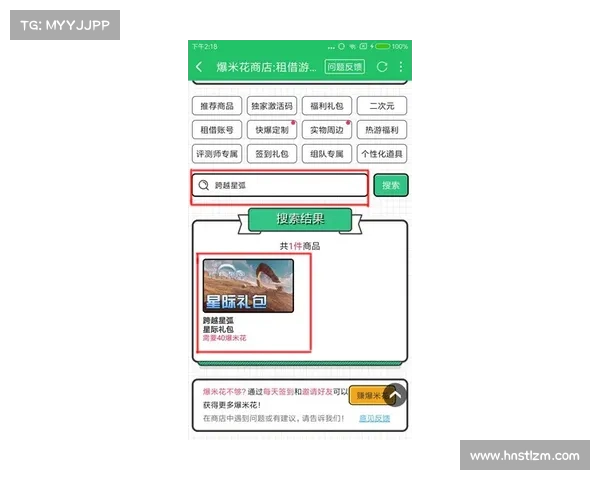Click the 每天签到 link text

click(x=279, y=392)
